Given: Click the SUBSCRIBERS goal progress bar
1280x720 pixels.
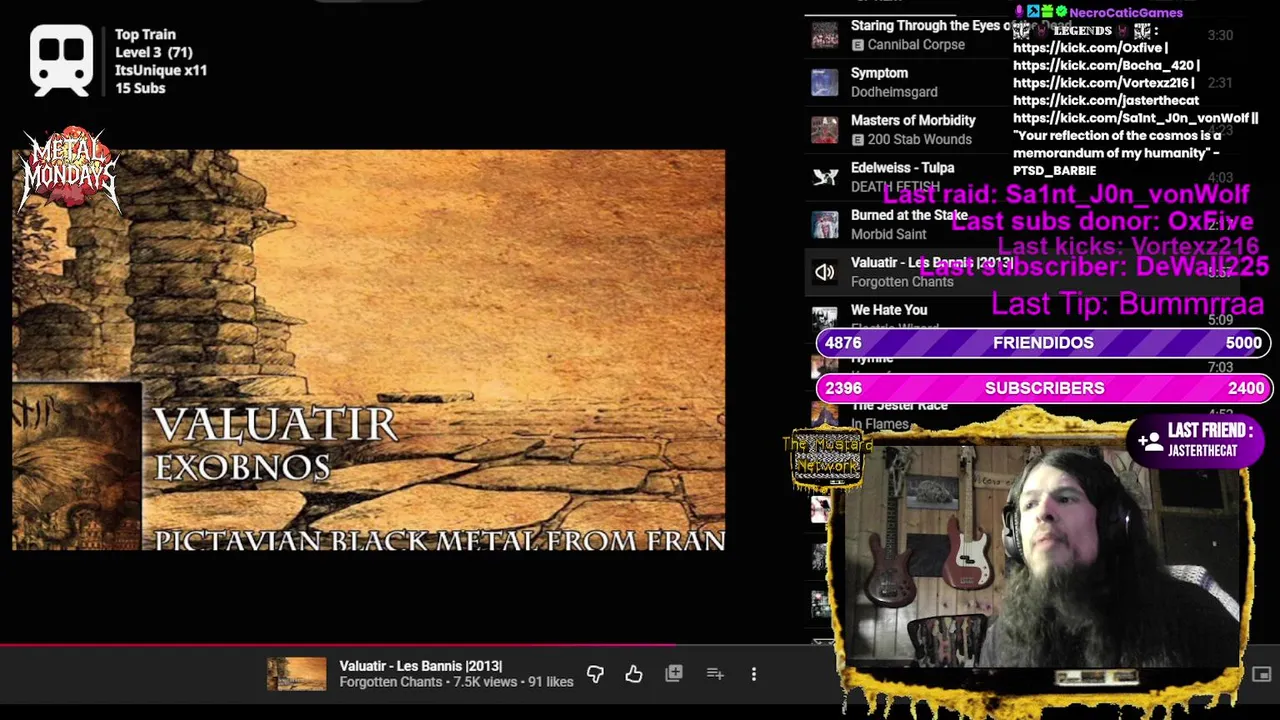Looking at the screenshot, I should [x=1043, y=388].
